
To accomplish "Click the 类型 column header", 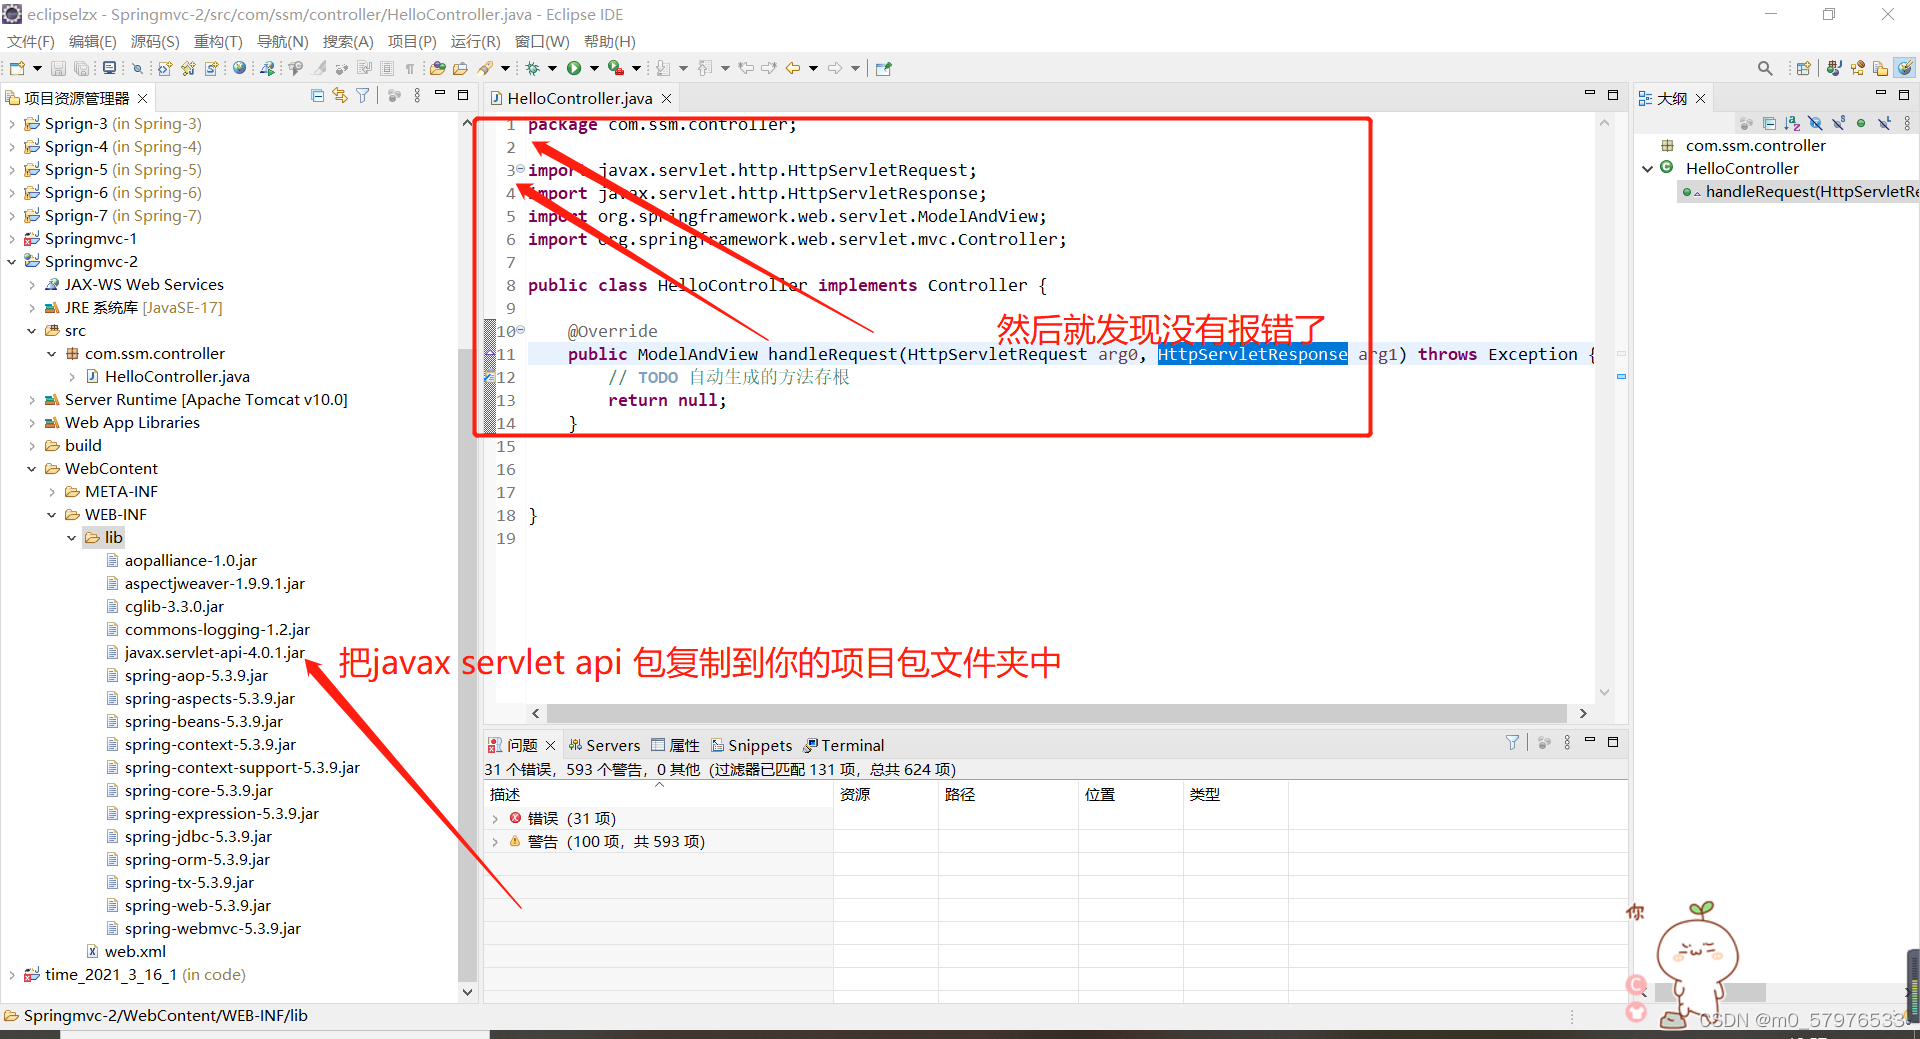I will [1236, 794].
